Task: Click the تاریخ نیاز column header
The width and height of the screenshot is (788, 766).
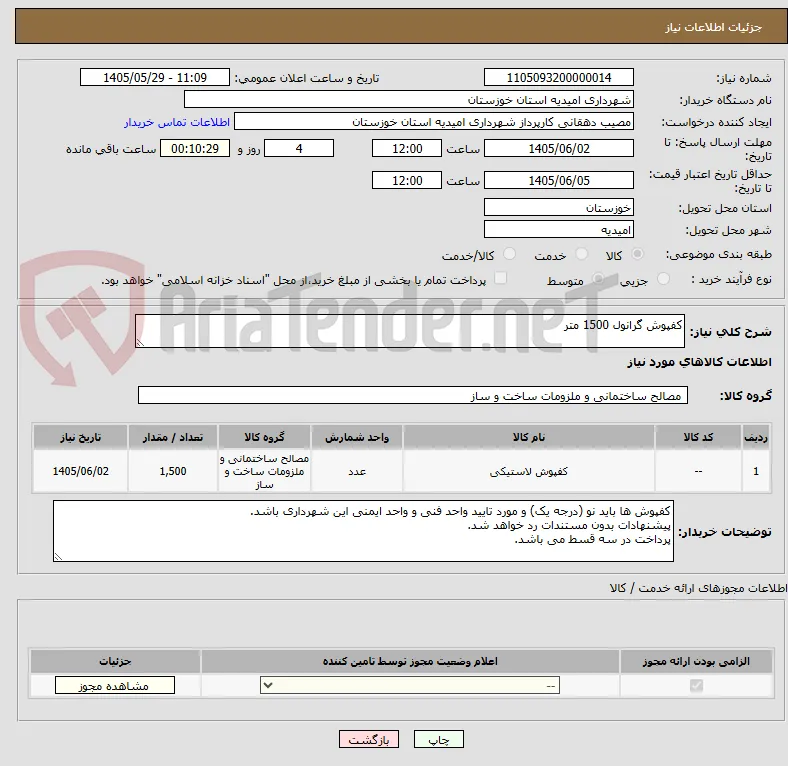Action: pyautogui.click(x=80, y=437)
